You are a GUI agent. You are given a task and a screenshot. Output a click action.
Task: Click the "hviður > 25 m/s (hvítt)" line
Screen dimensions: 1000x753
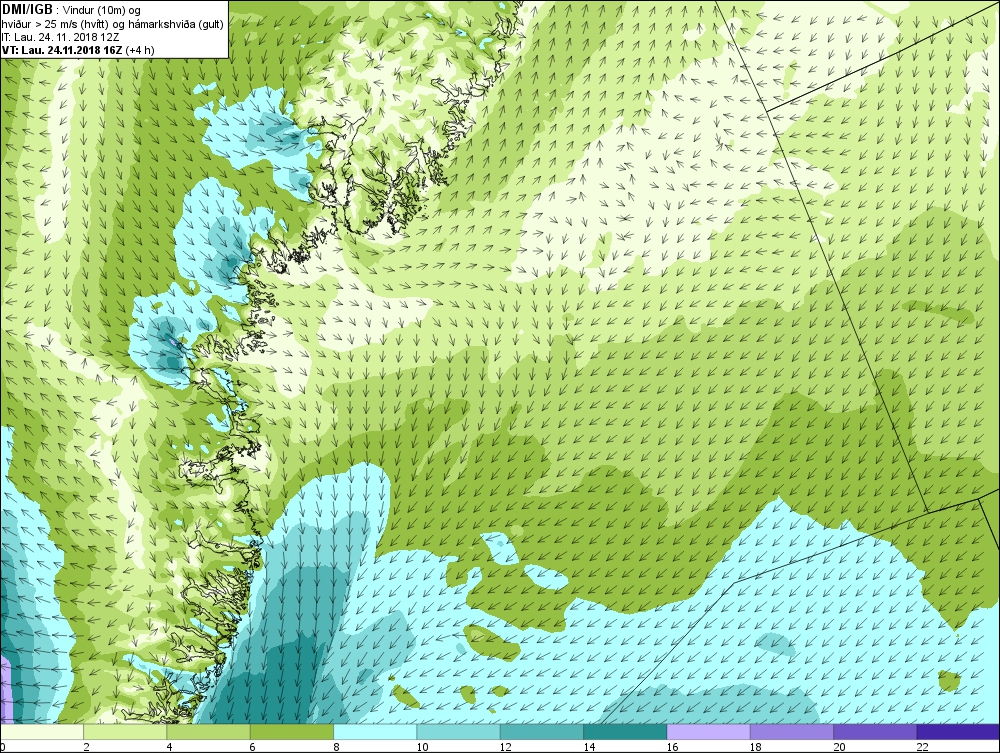point(55,24)
